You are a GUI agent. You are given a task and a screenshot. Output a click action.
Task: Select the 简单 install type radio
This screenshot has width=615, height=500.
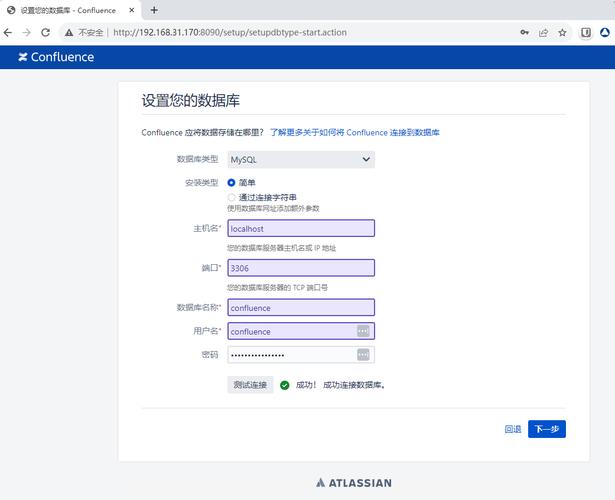pyautogui.click(x=231, y=183)
